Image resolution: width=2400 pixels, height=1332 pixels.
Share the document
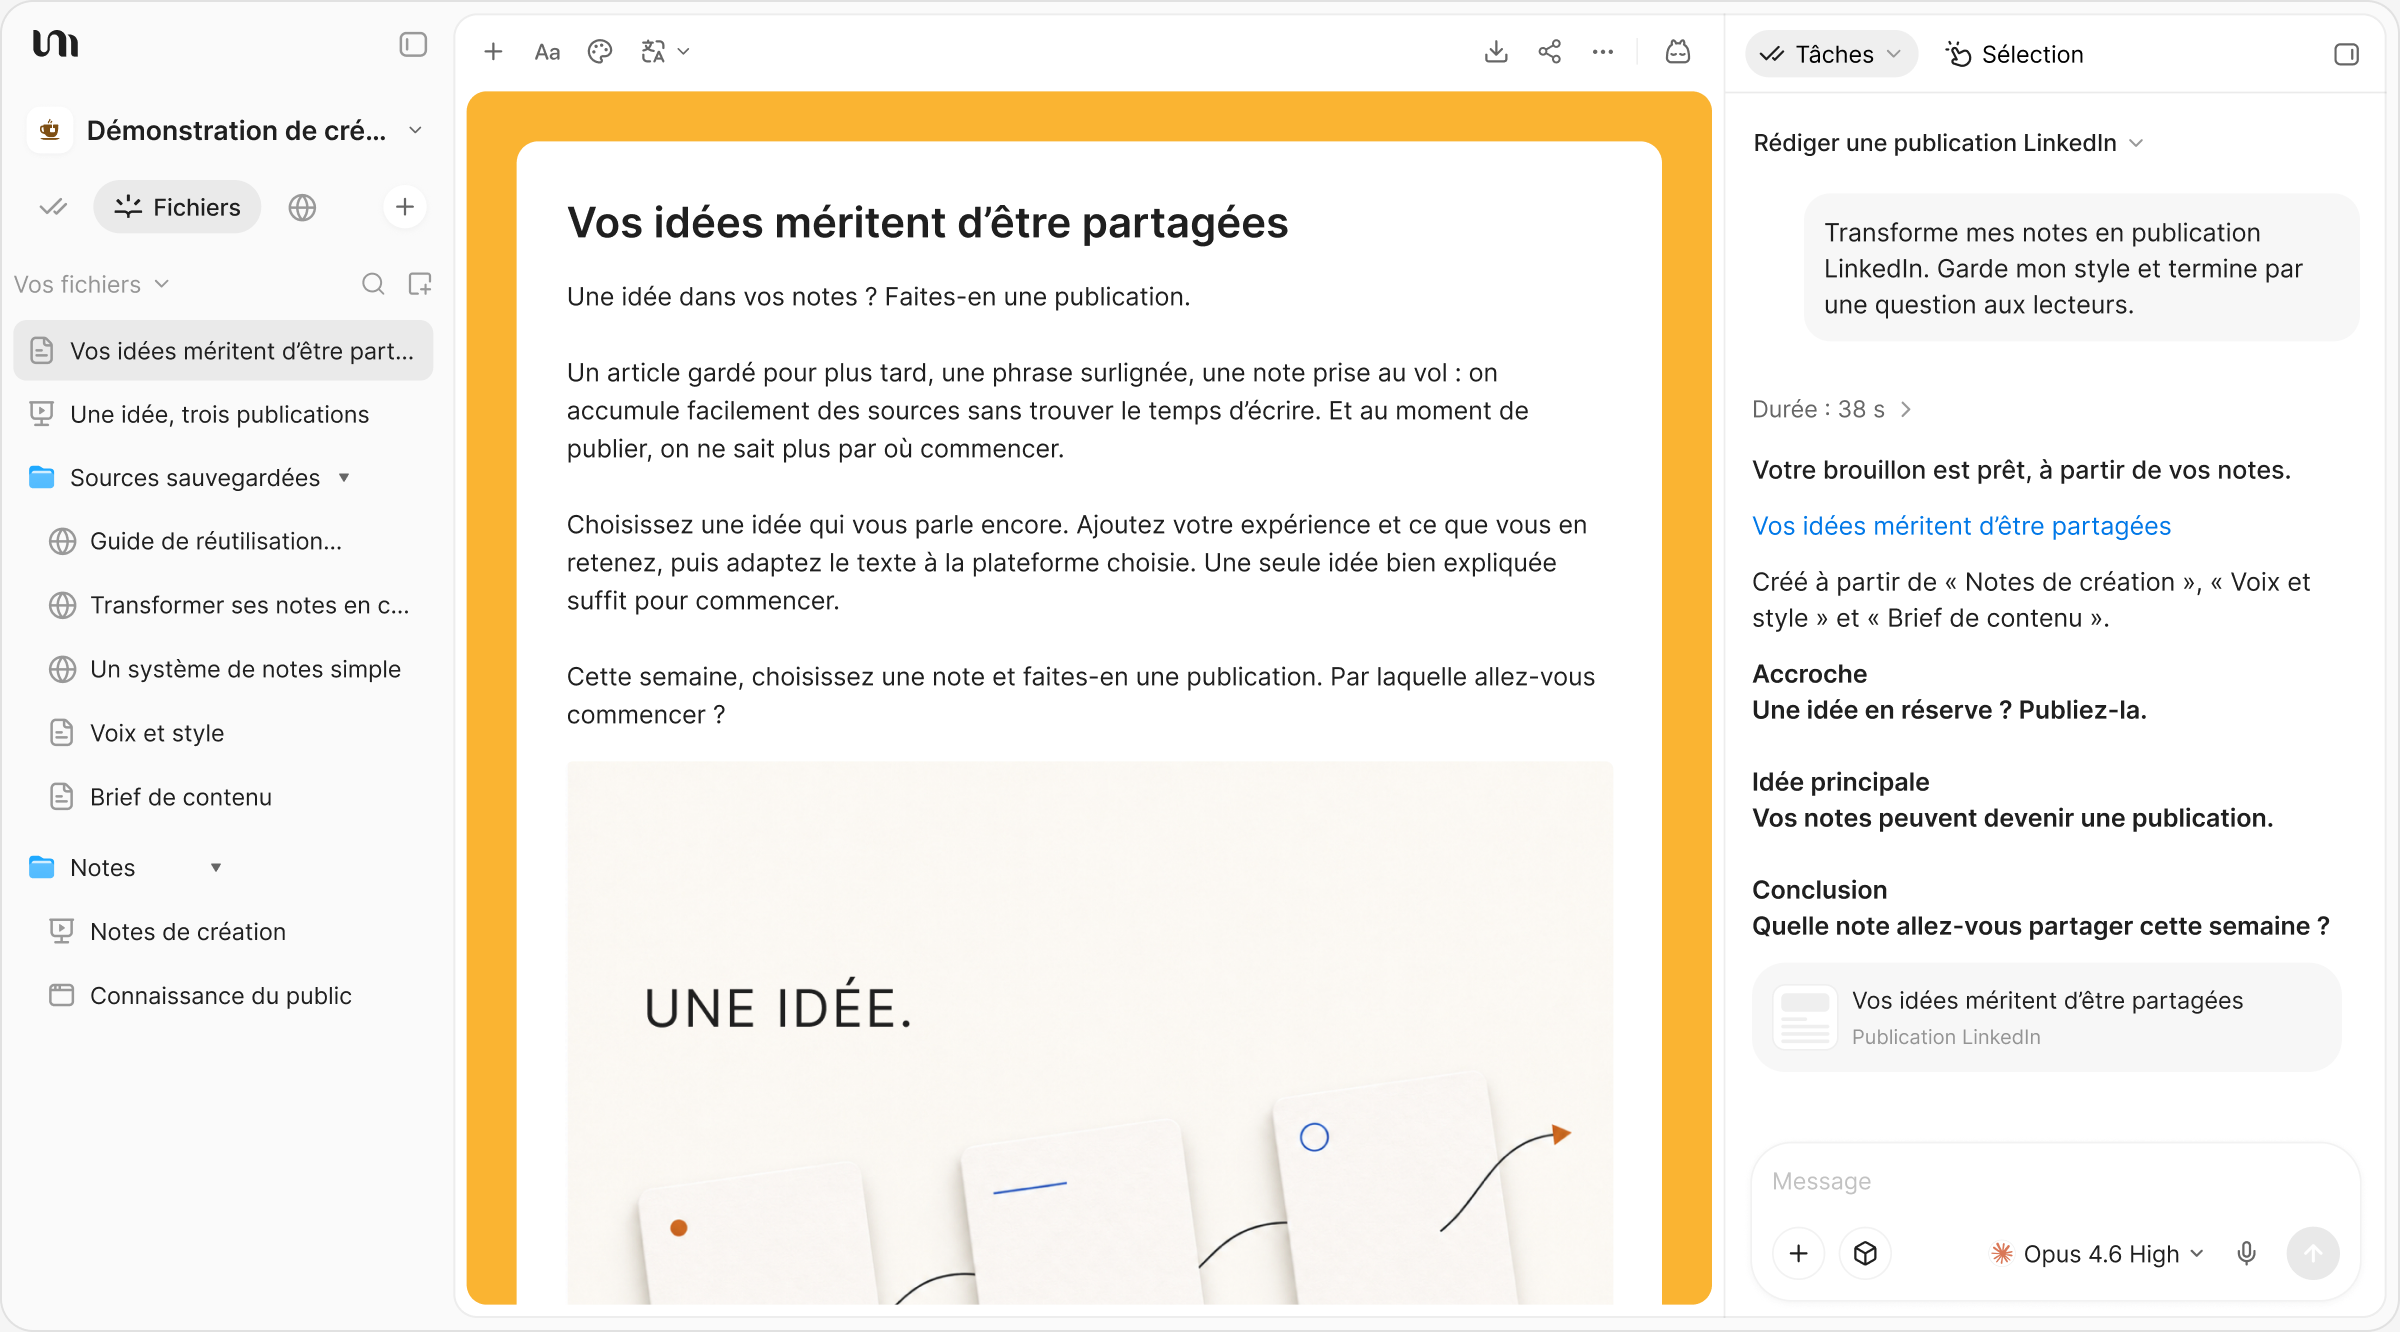[1550, 52]
